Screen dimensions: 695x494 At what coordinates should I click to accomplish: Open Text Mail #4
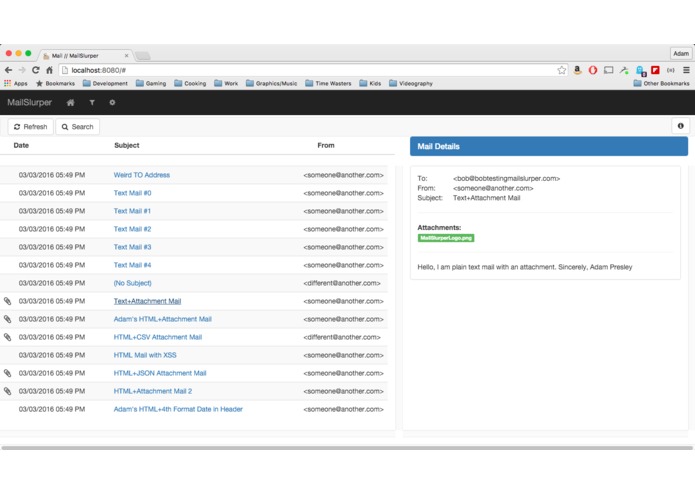132,265
